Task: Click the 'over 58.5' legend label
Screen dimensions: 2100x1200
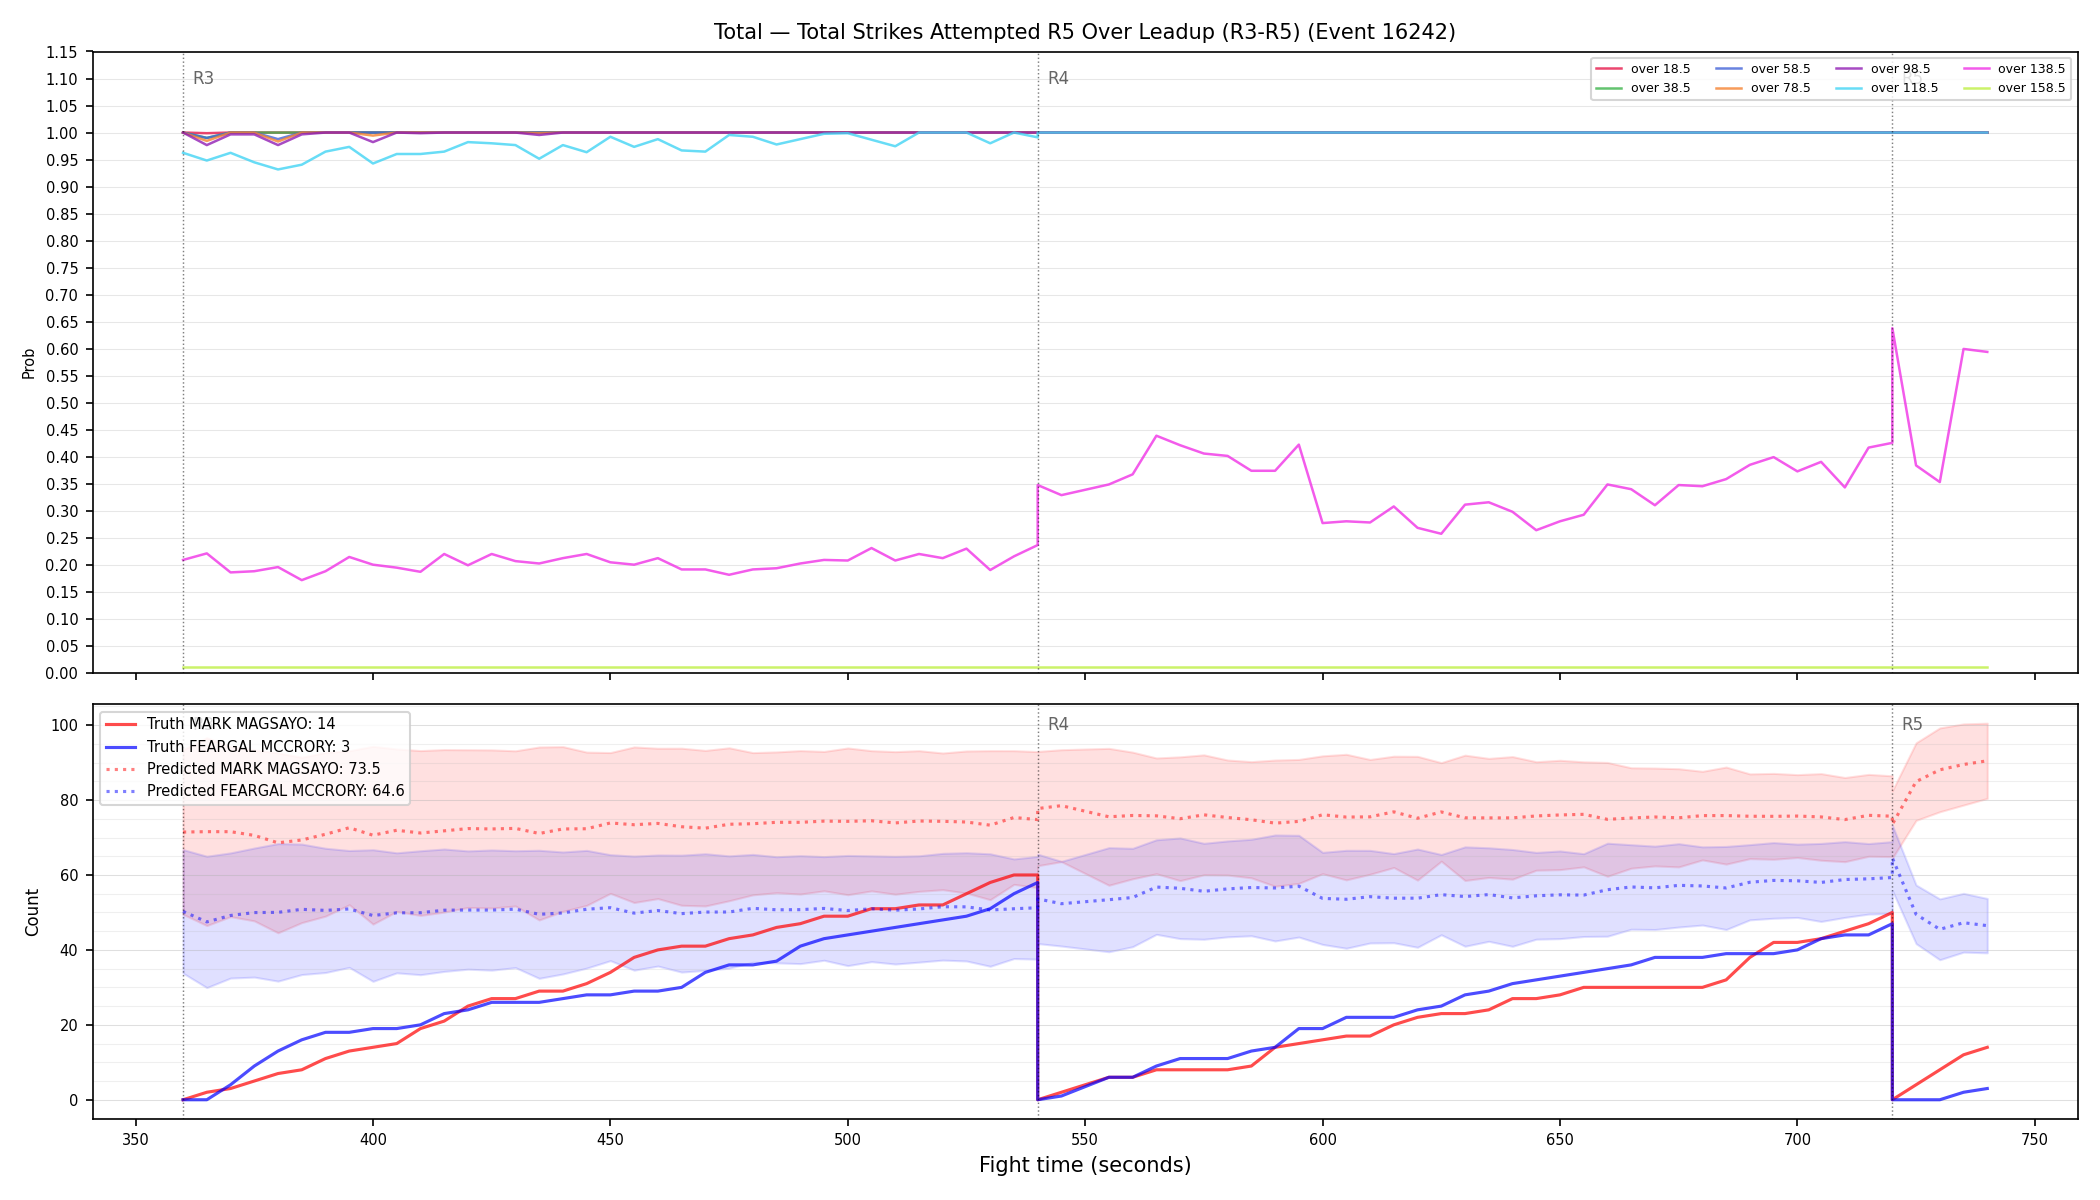Action: coord(1780,69)
